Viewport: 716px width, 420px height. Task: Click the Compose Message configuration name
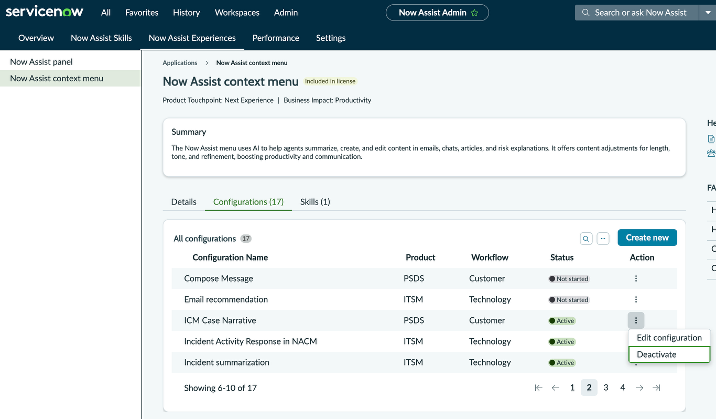(218, 278)
